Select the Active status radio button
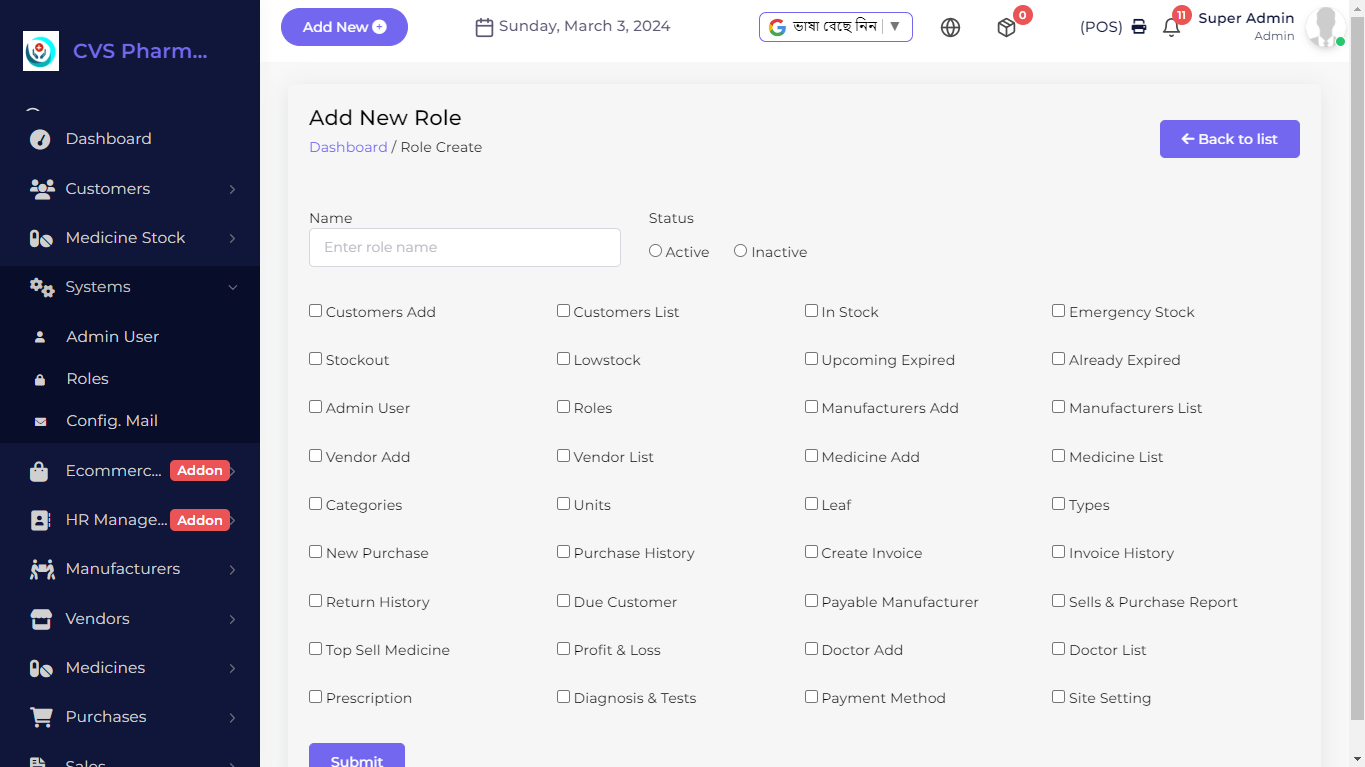 [x=655, y=251]
